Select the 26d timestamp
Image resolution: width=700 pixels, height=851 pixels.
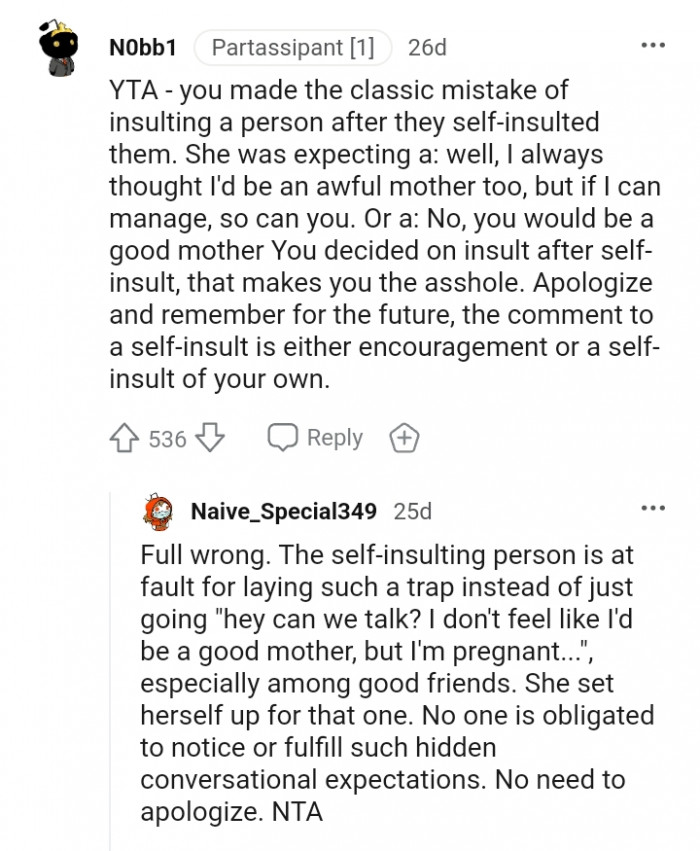pyautogui.click(x=430, y=45)
